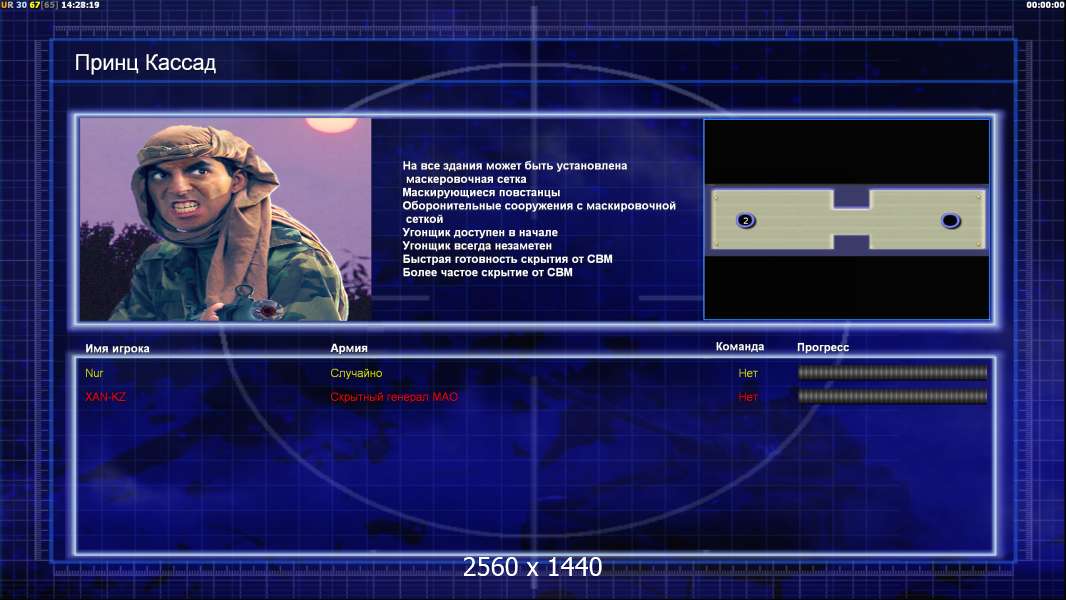Click text Угонщик доступен в начале
Screen dimensions: 1066x600
(x=480, y=232)
